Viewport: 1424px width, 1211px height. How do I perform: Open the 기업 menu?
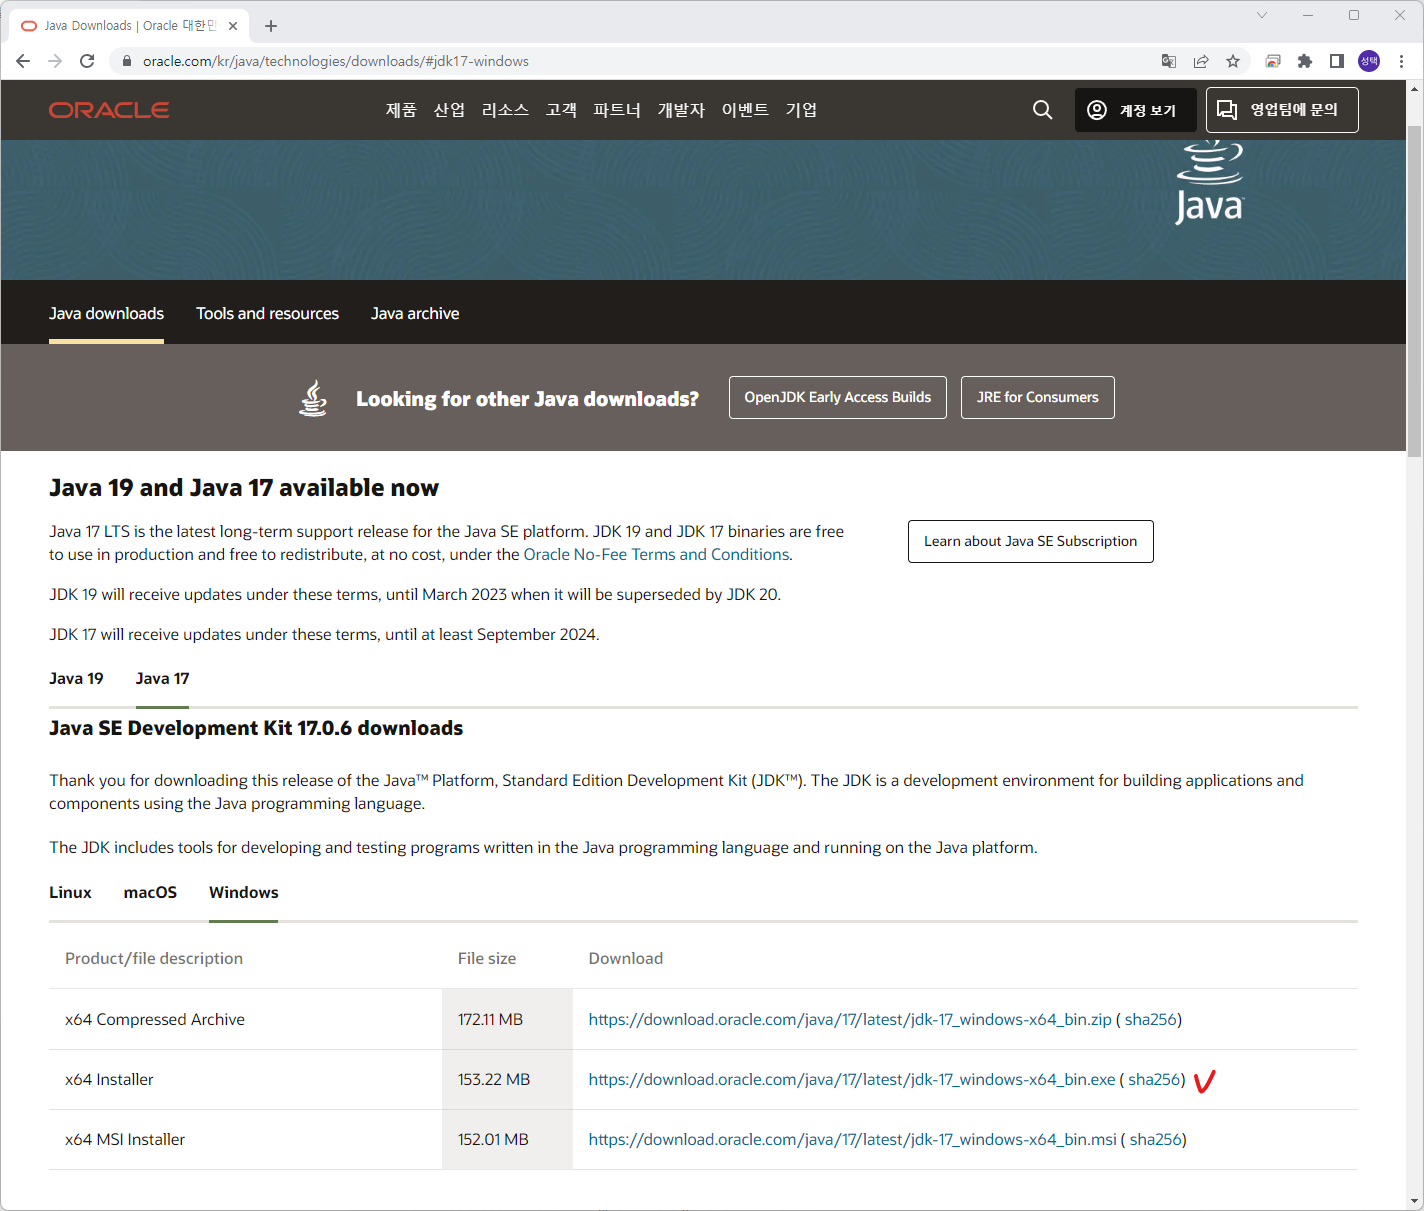[x=801, y=110]
